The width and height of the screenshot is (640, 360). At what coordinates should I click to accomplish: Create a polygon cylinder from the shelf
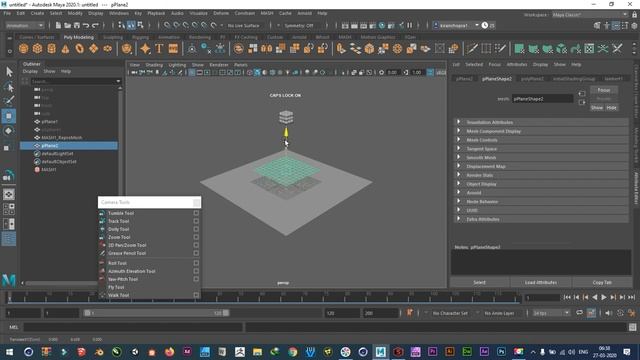pos(51,49)
